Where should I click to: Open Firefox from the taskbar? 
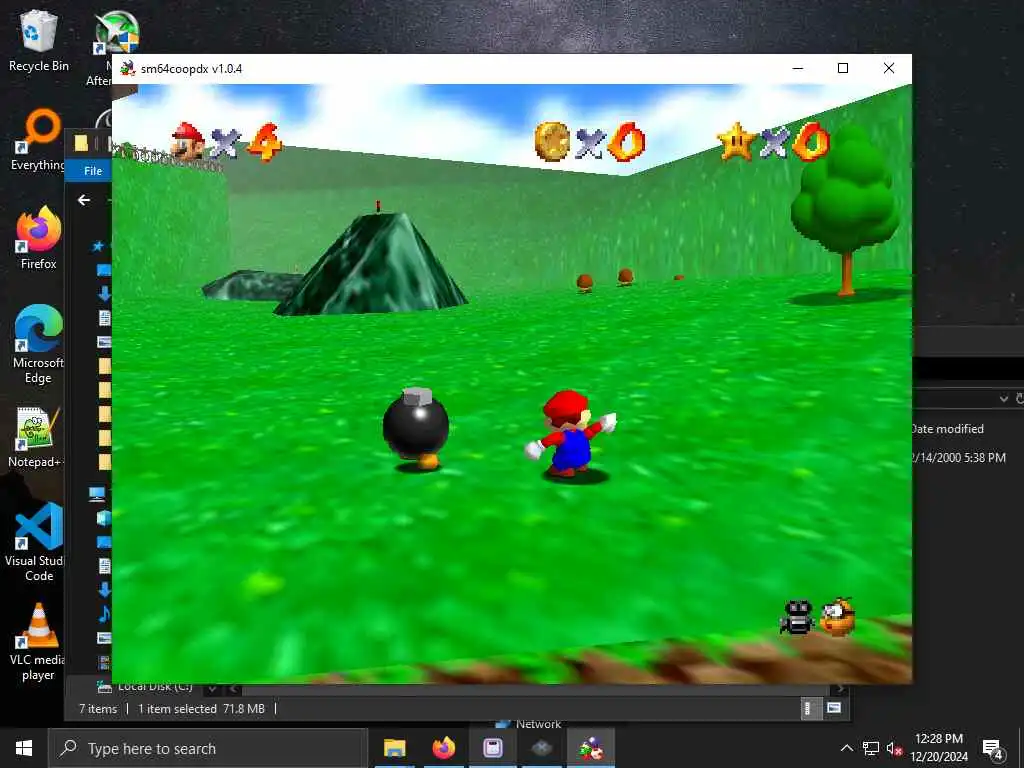click(443, 748)
